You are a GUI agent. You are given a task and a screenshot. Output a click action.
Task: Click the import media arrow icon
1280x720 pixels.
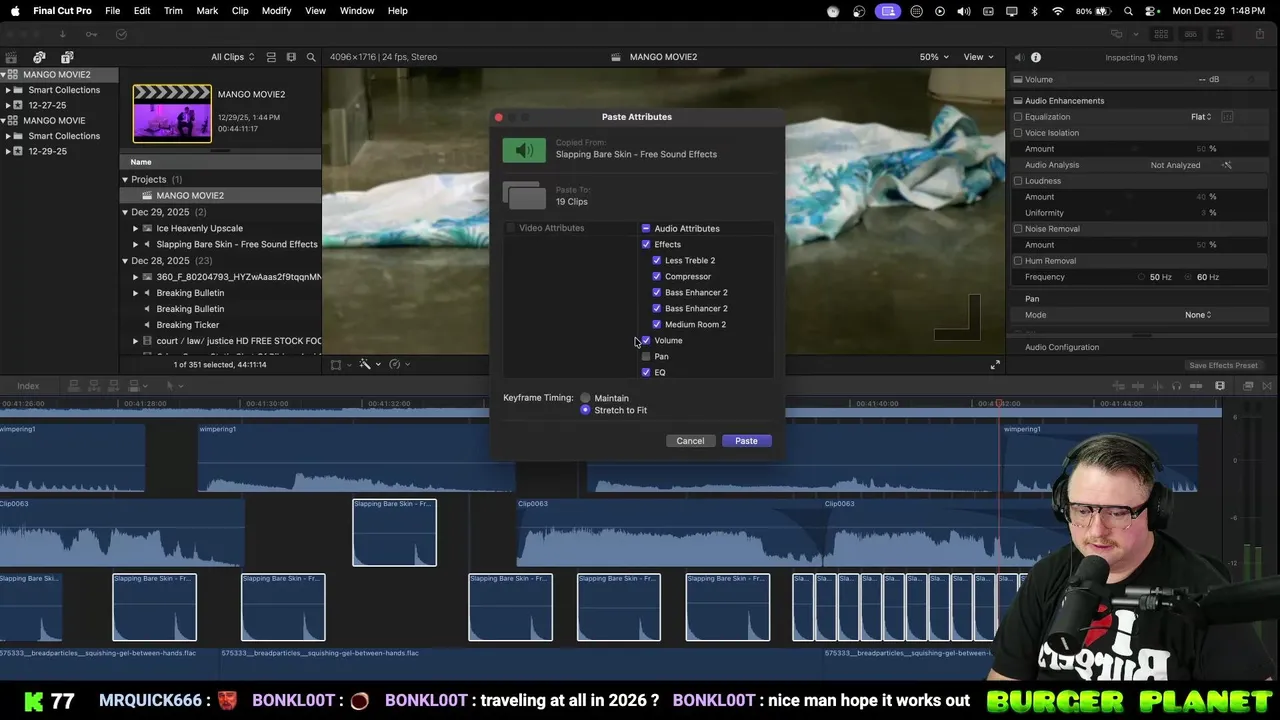point(62,34)
